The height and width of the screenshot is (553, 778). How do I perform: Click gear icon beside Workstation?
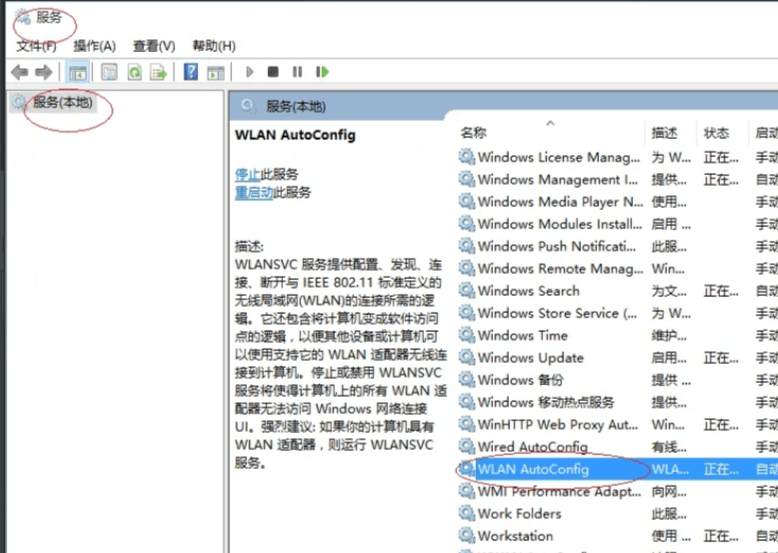tap(466, 535)
